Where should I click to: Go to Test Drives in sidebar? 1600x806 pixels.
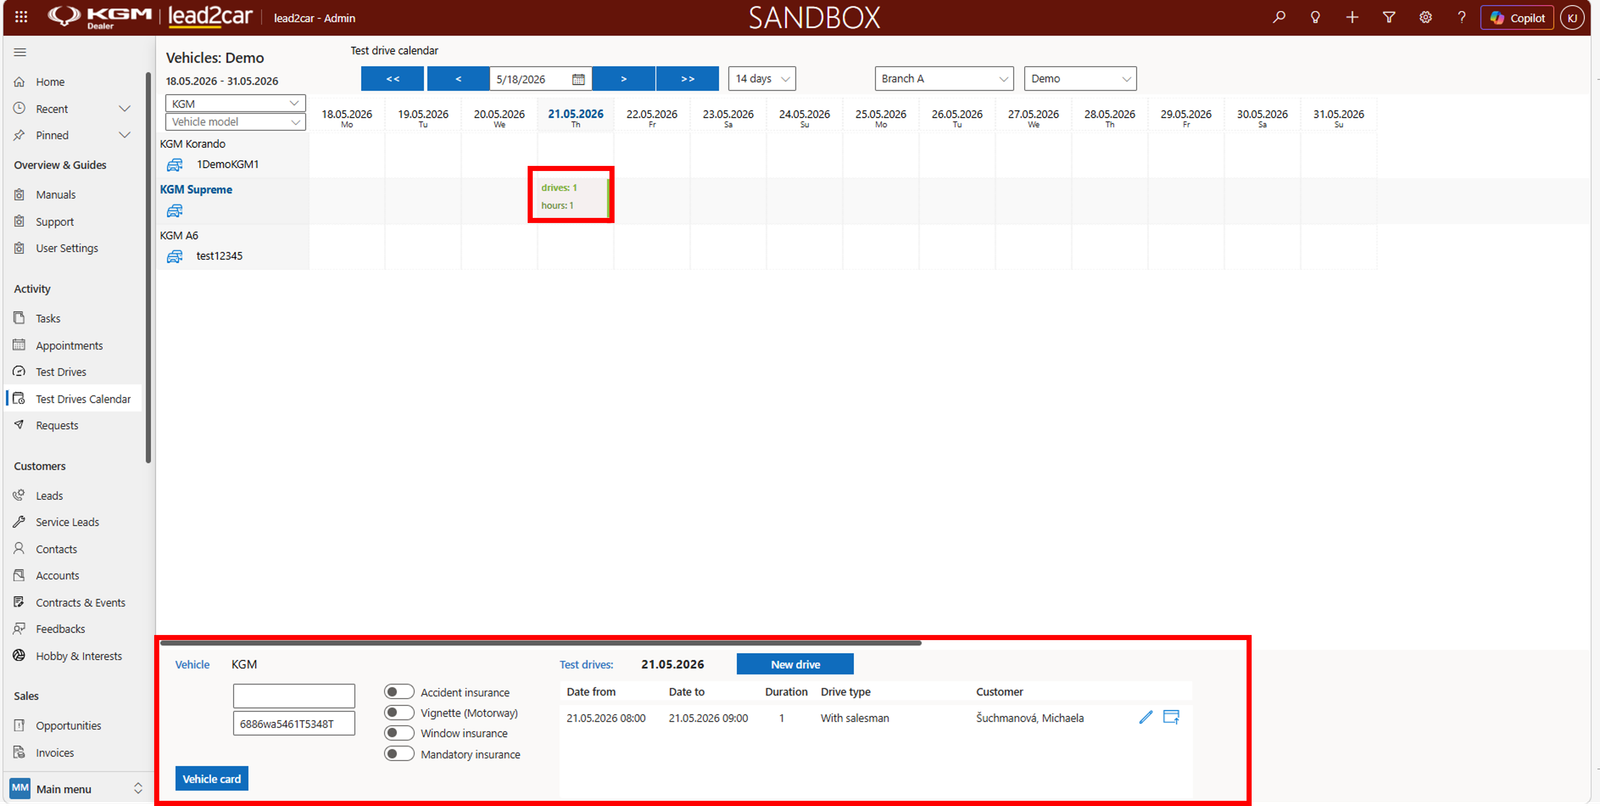tap(61, 372)
